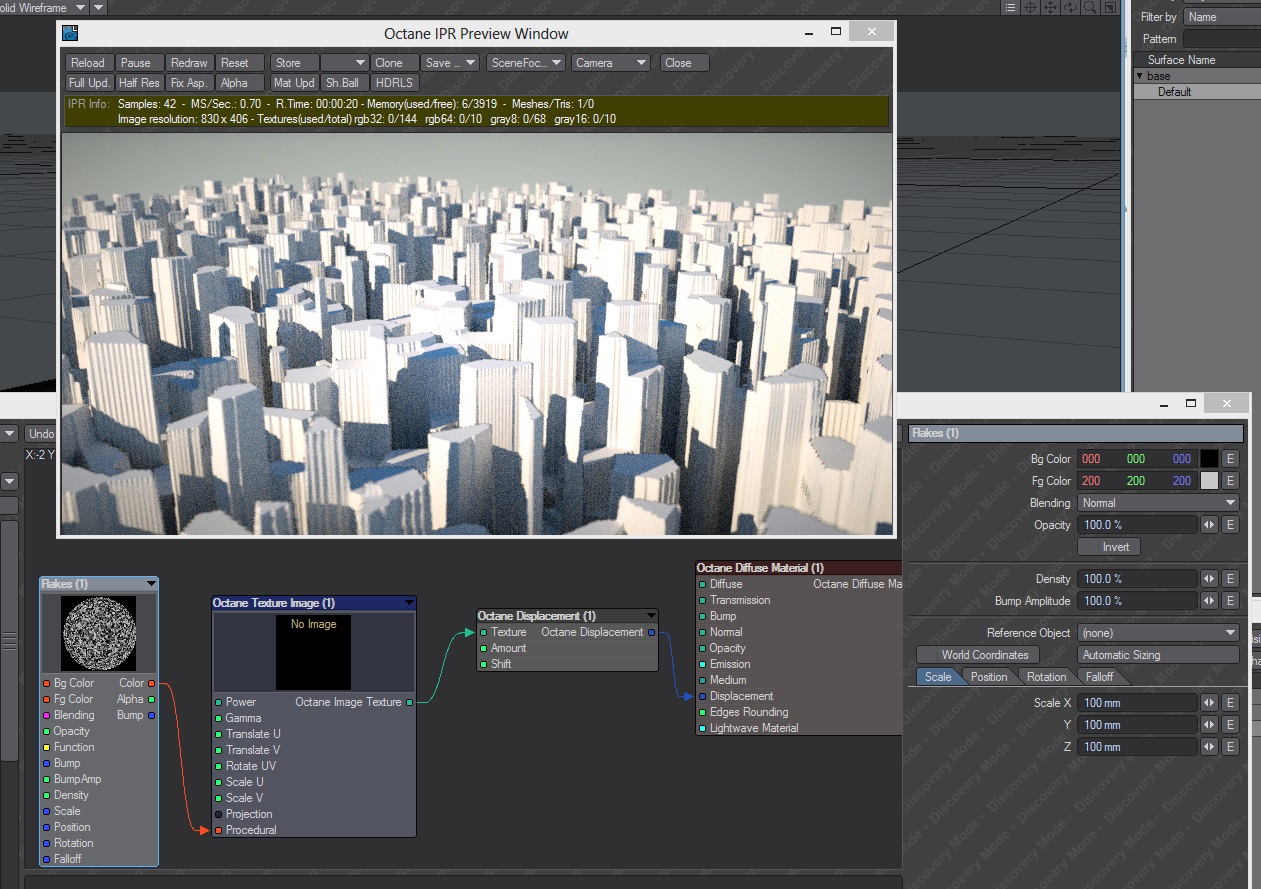This screenshot has height=889, width=1261.
Task: Open envelope editor for Bg Color
Action: 1231,459
